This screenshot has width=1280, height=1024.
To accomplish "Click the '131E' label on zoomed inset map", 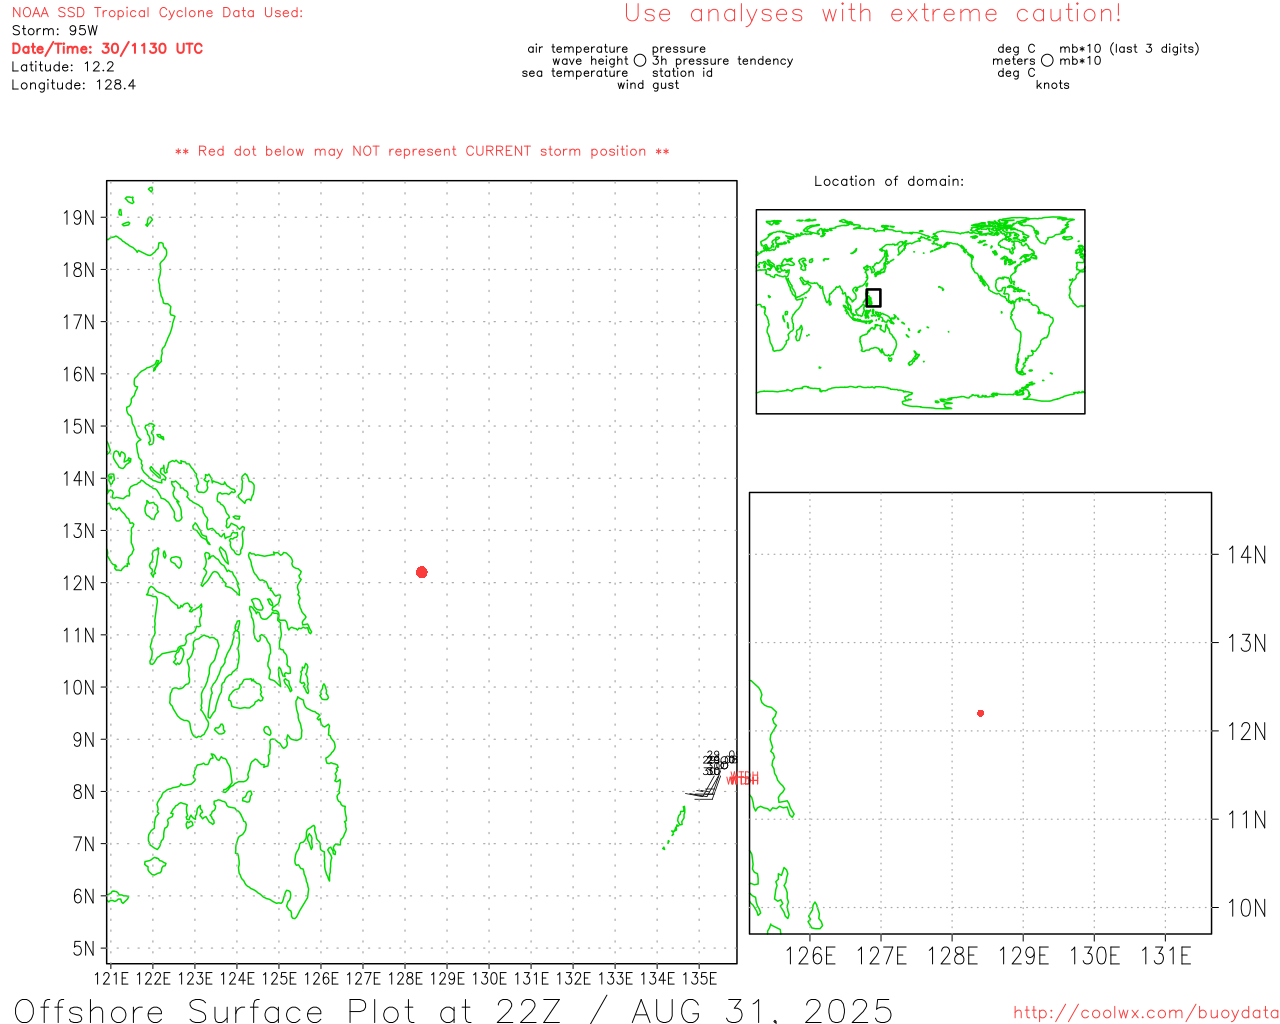I will (x=1166, y=956).
